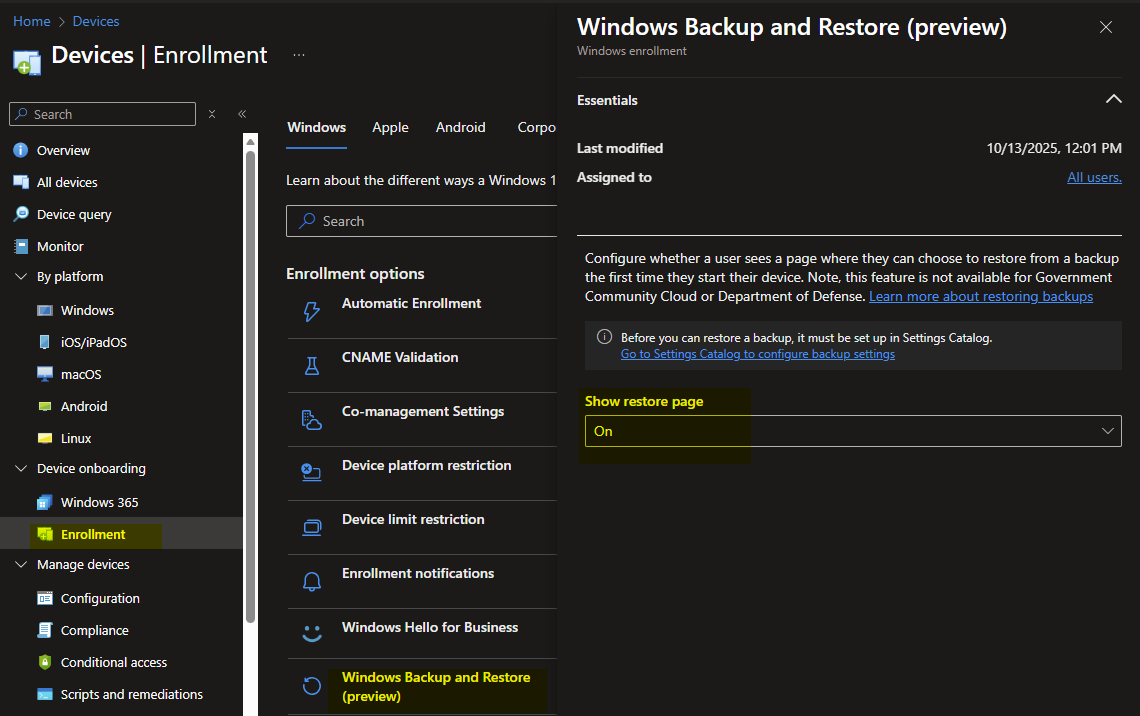
Task: Open the All users assignment link
Action: point(1094,177)
